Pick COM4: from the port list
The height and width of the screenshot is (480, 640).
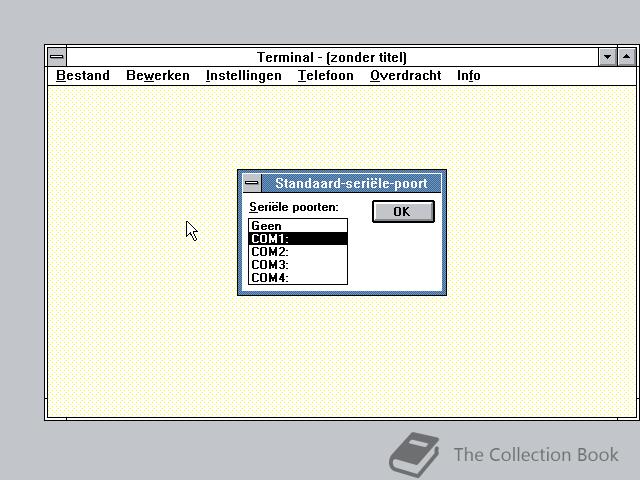pos(298,278)
